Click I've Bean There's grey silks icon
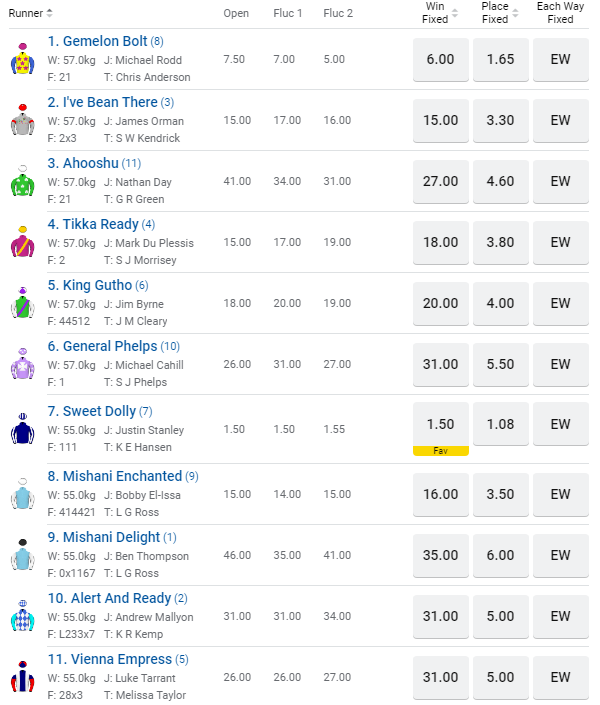The width and height of the screenshot is (600, 705). (22, 121)
